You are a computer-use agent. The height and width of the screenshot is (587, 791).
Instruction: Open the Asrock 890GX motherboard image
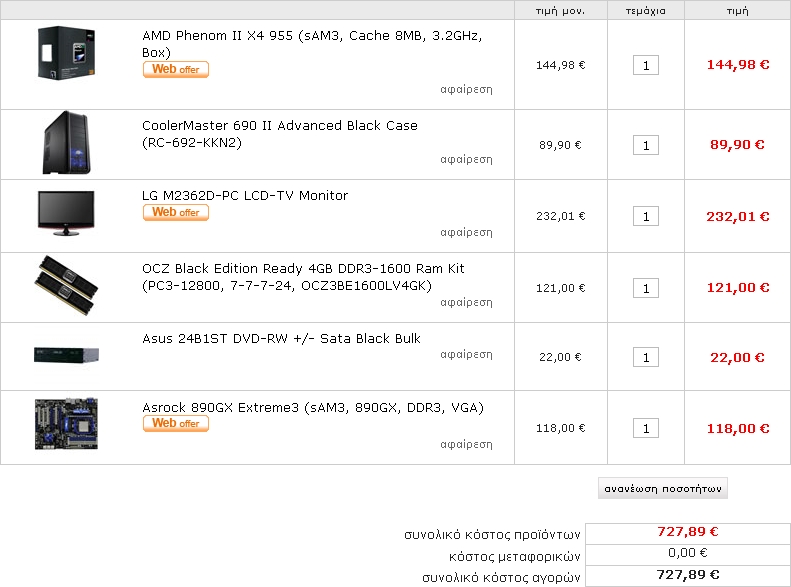click(66, 424)
